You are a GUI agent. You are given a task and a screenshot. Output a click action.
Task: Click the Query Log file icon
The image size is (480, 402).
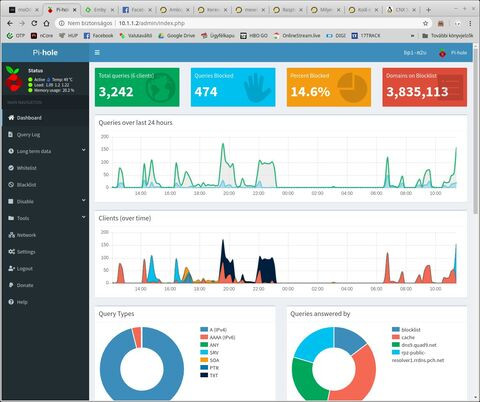click(11, 134)
